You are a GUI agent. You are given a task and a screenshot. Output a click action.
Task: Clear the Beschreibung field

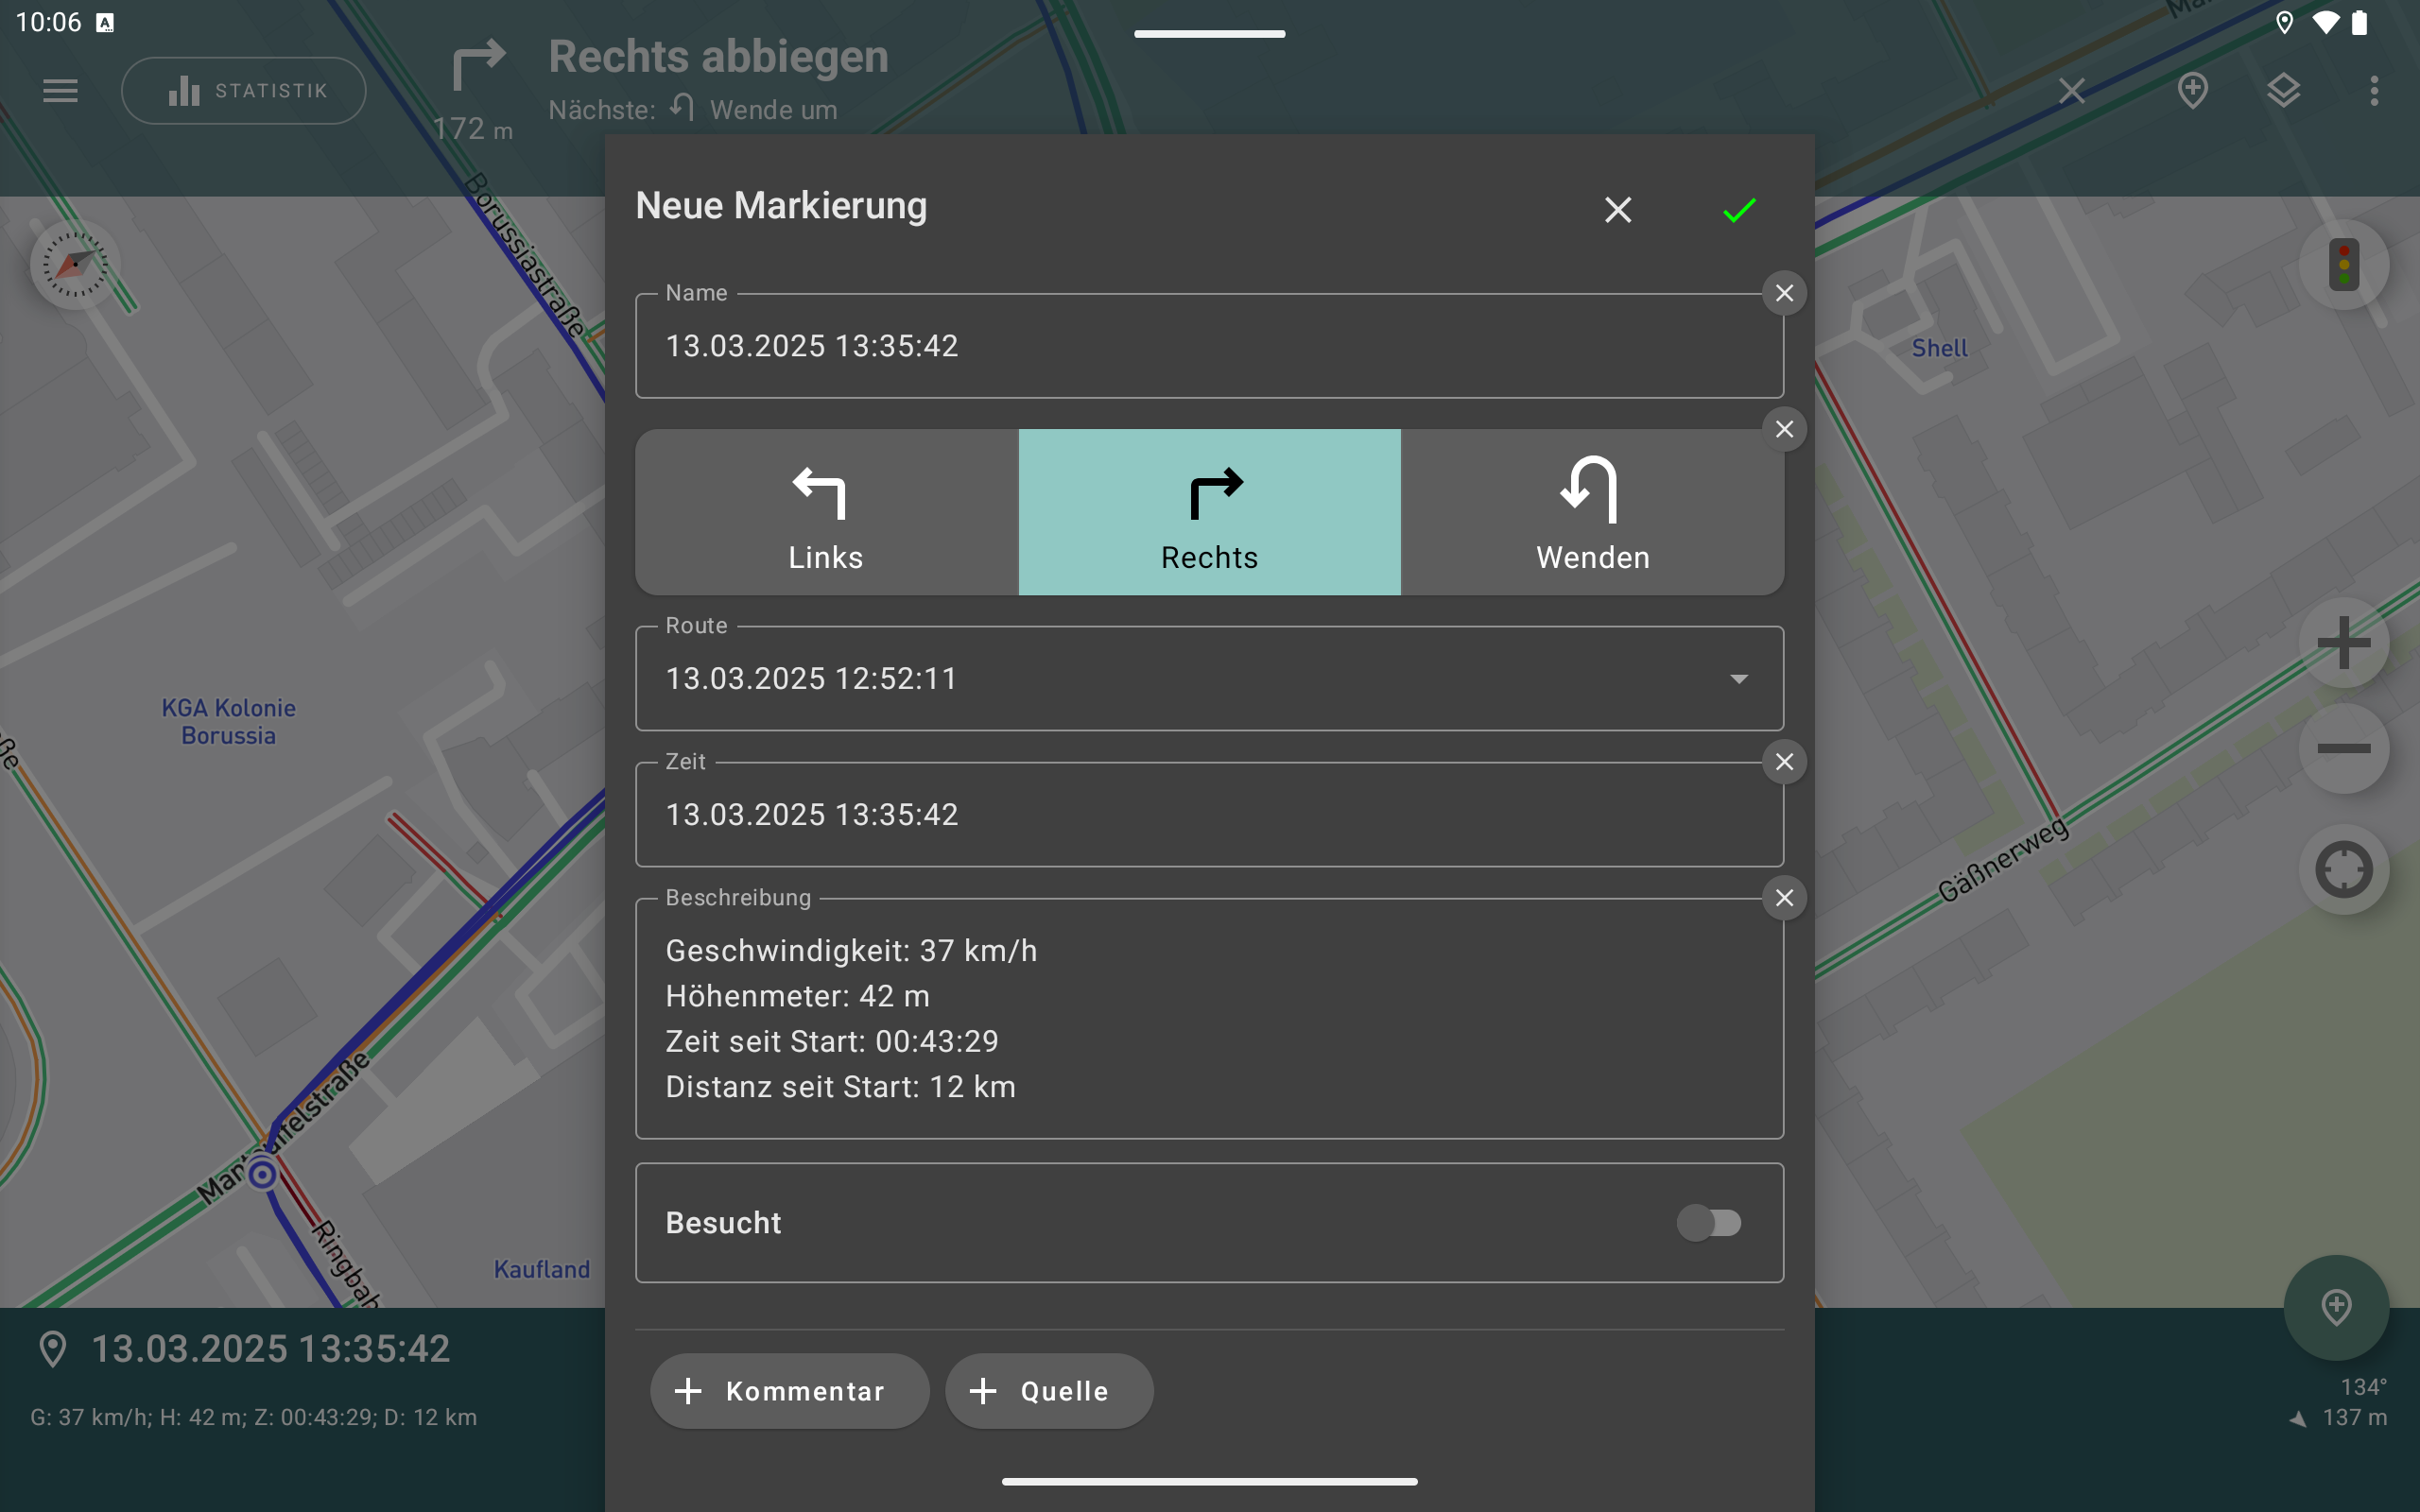pyautogui.click(x=1784, y=898)
